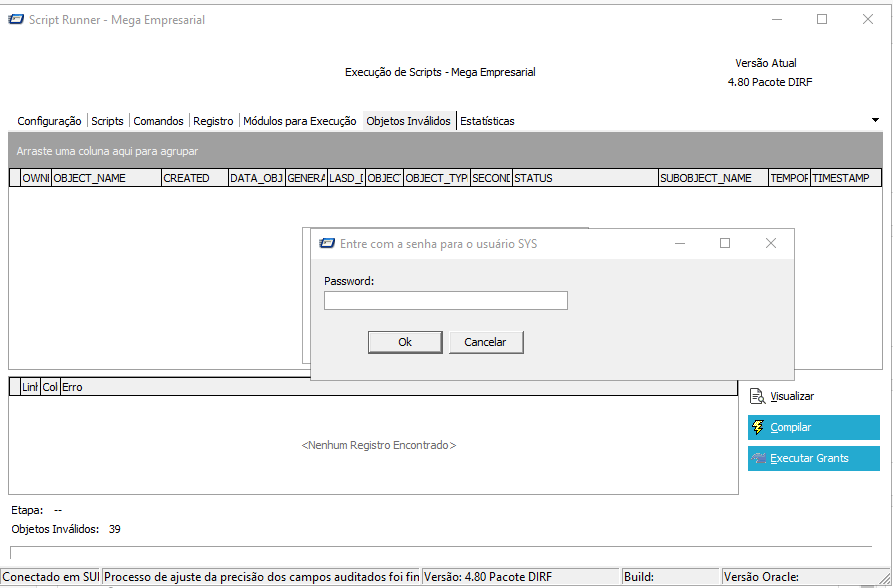Click 'Conectado em SUI' status bar entry

(51, 577)
